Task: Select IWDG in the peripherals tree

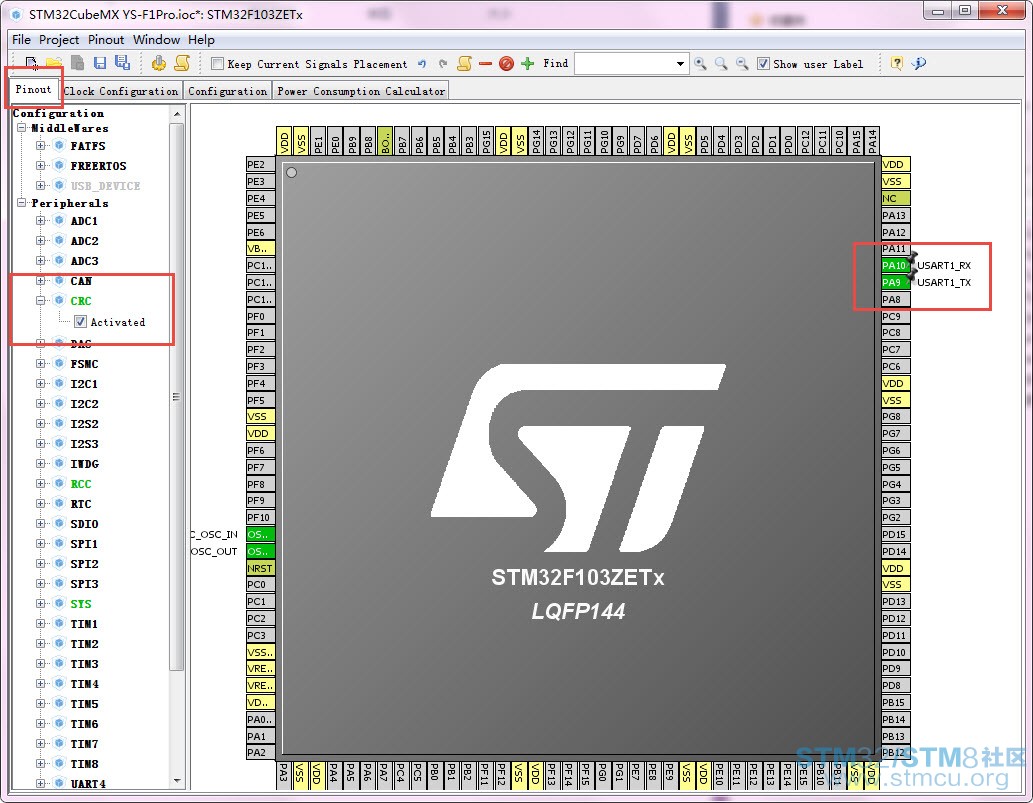Action: click(x=84, y=464)
